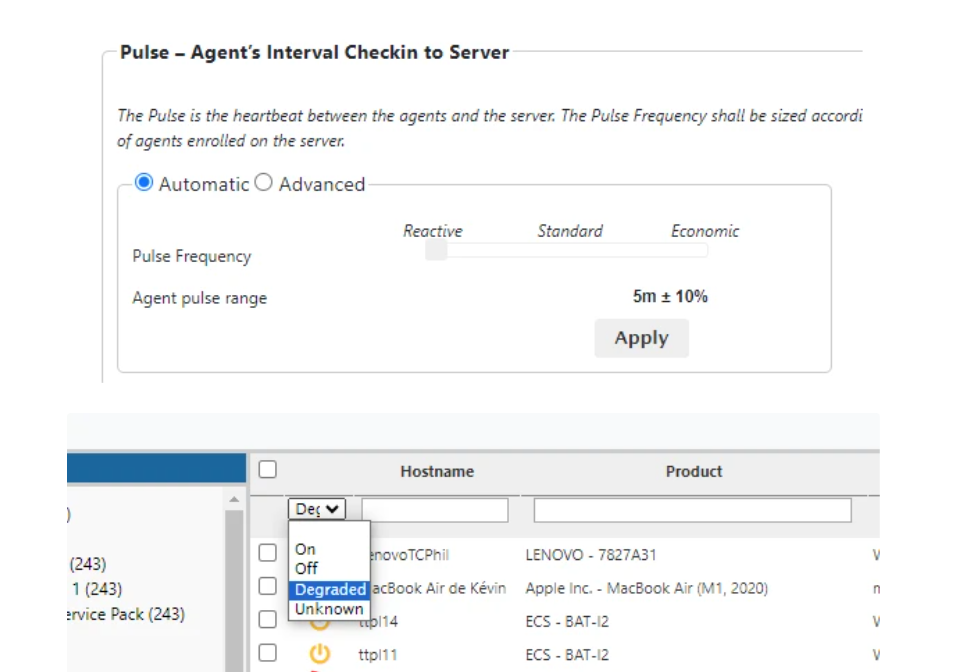The image size is (953, 672).
Task: Select the Automatic radio button
Action: click(144, 183)
